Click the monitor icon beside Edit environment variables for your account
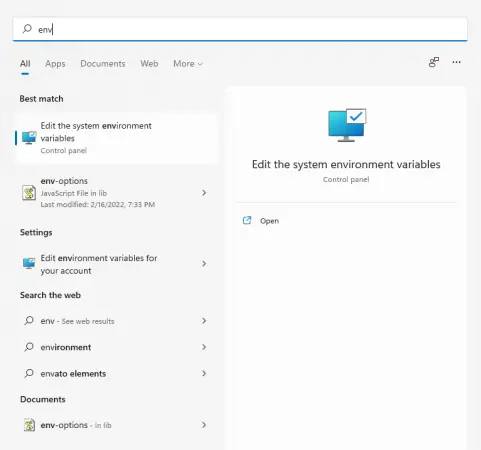This screenshot has height=450, width=481. 29,264
